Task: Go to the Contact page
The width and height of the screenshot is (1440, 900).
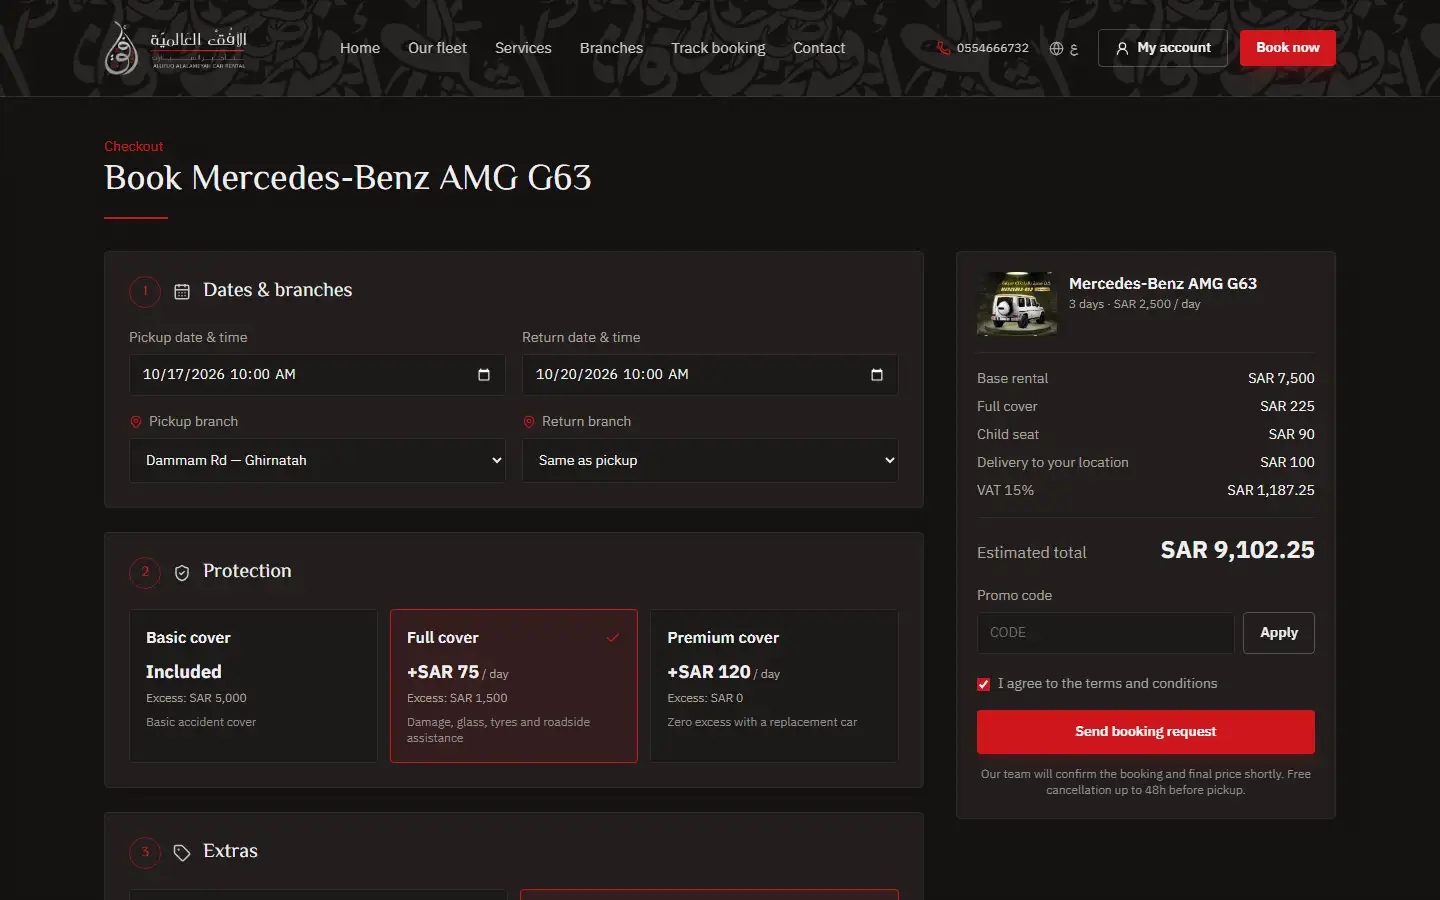Action: 819,48
